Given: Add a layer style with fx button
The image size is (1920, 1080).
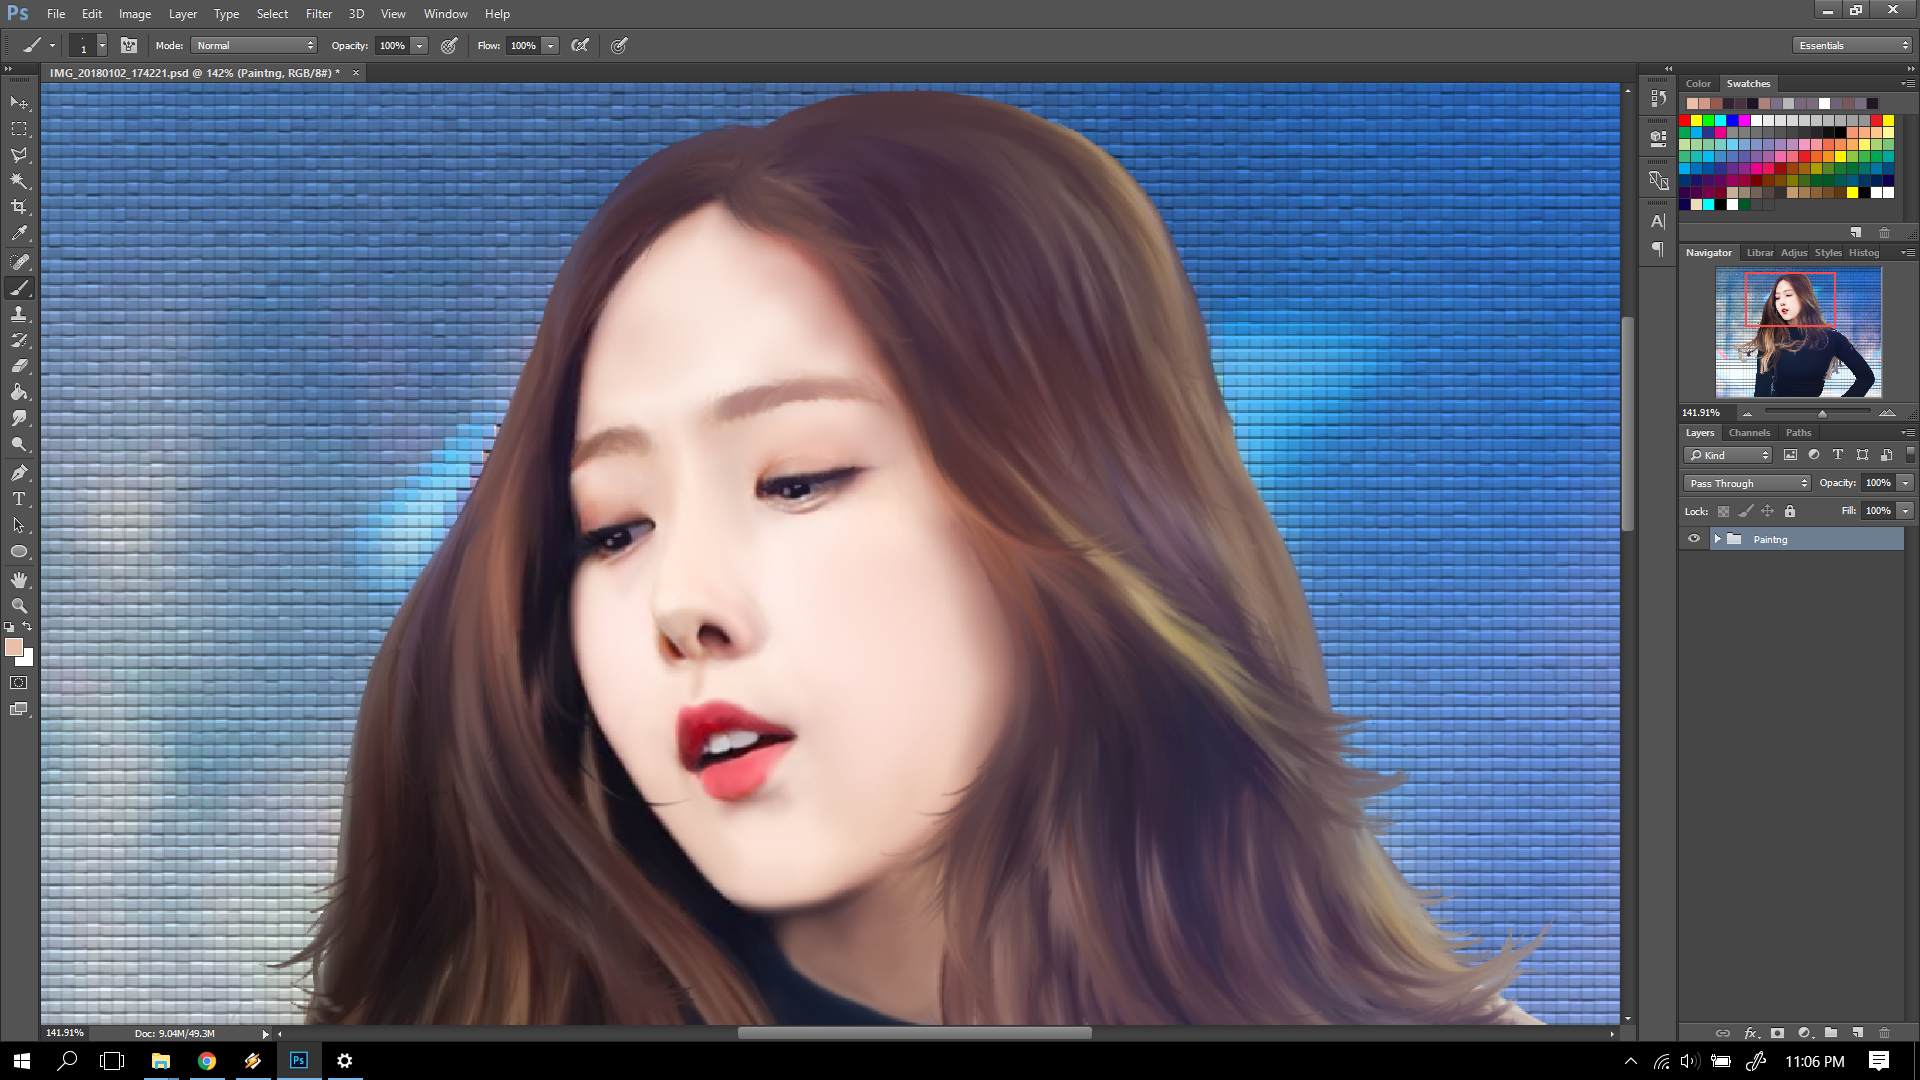Looking at the screenshot, I should [x=1751, y=1033].
